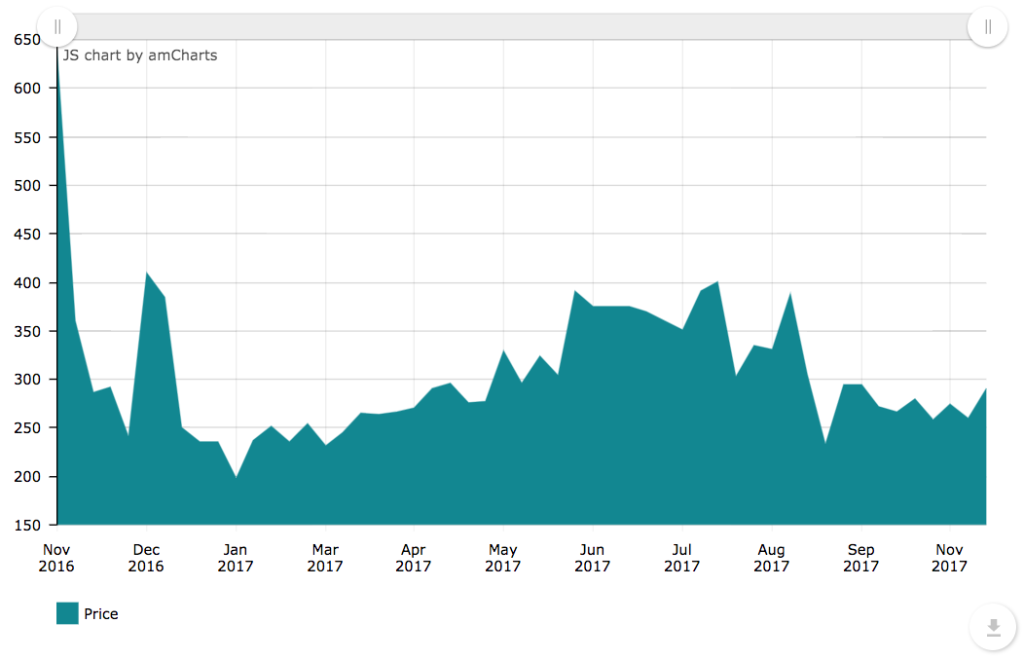1024x660 pixels.
Task: Click the Mar 2017 x-axis label
Action: (325, 558)
